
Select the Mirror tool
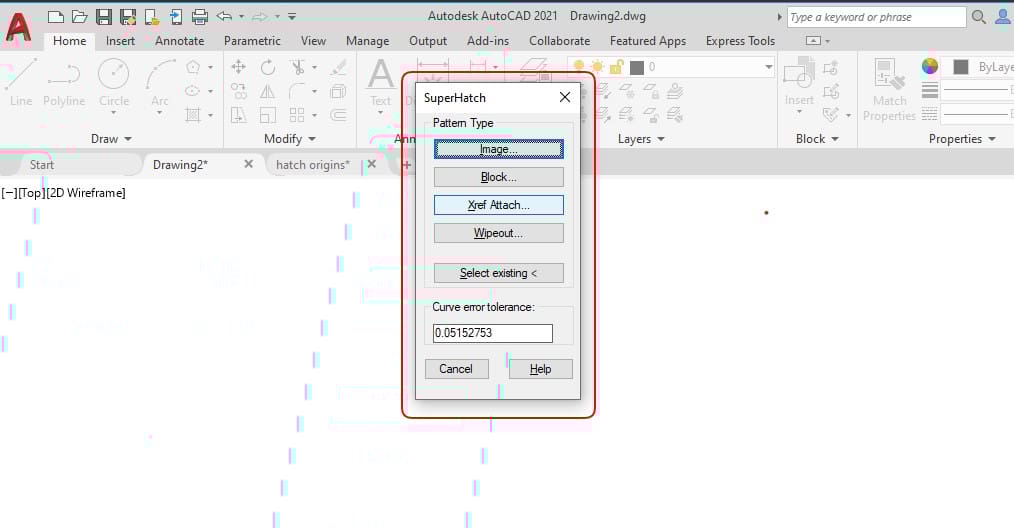[268, 91]
